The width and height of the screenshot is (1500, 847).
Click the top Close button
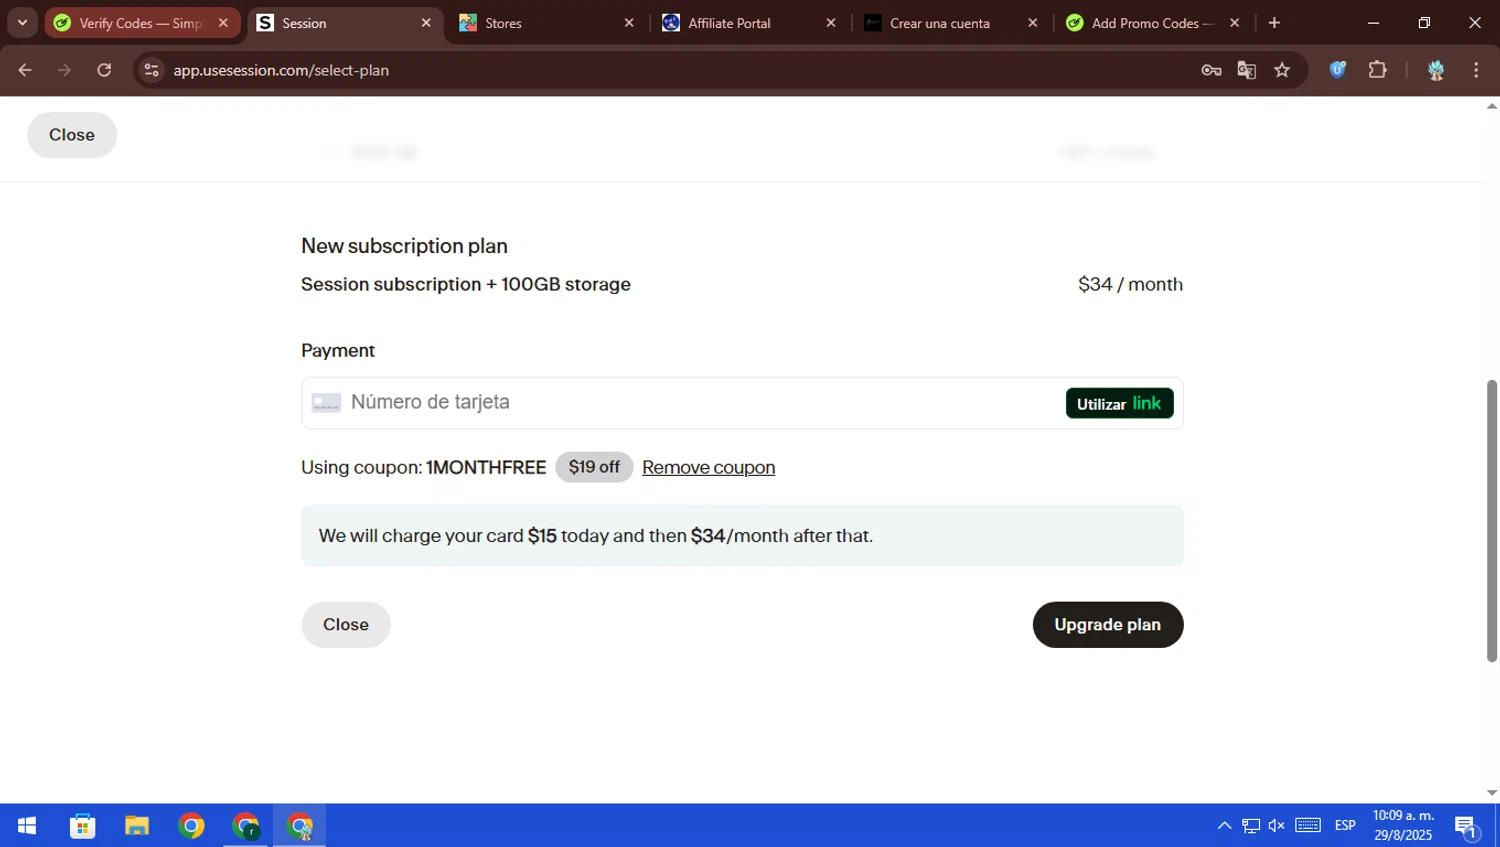[x=72, y=135]
